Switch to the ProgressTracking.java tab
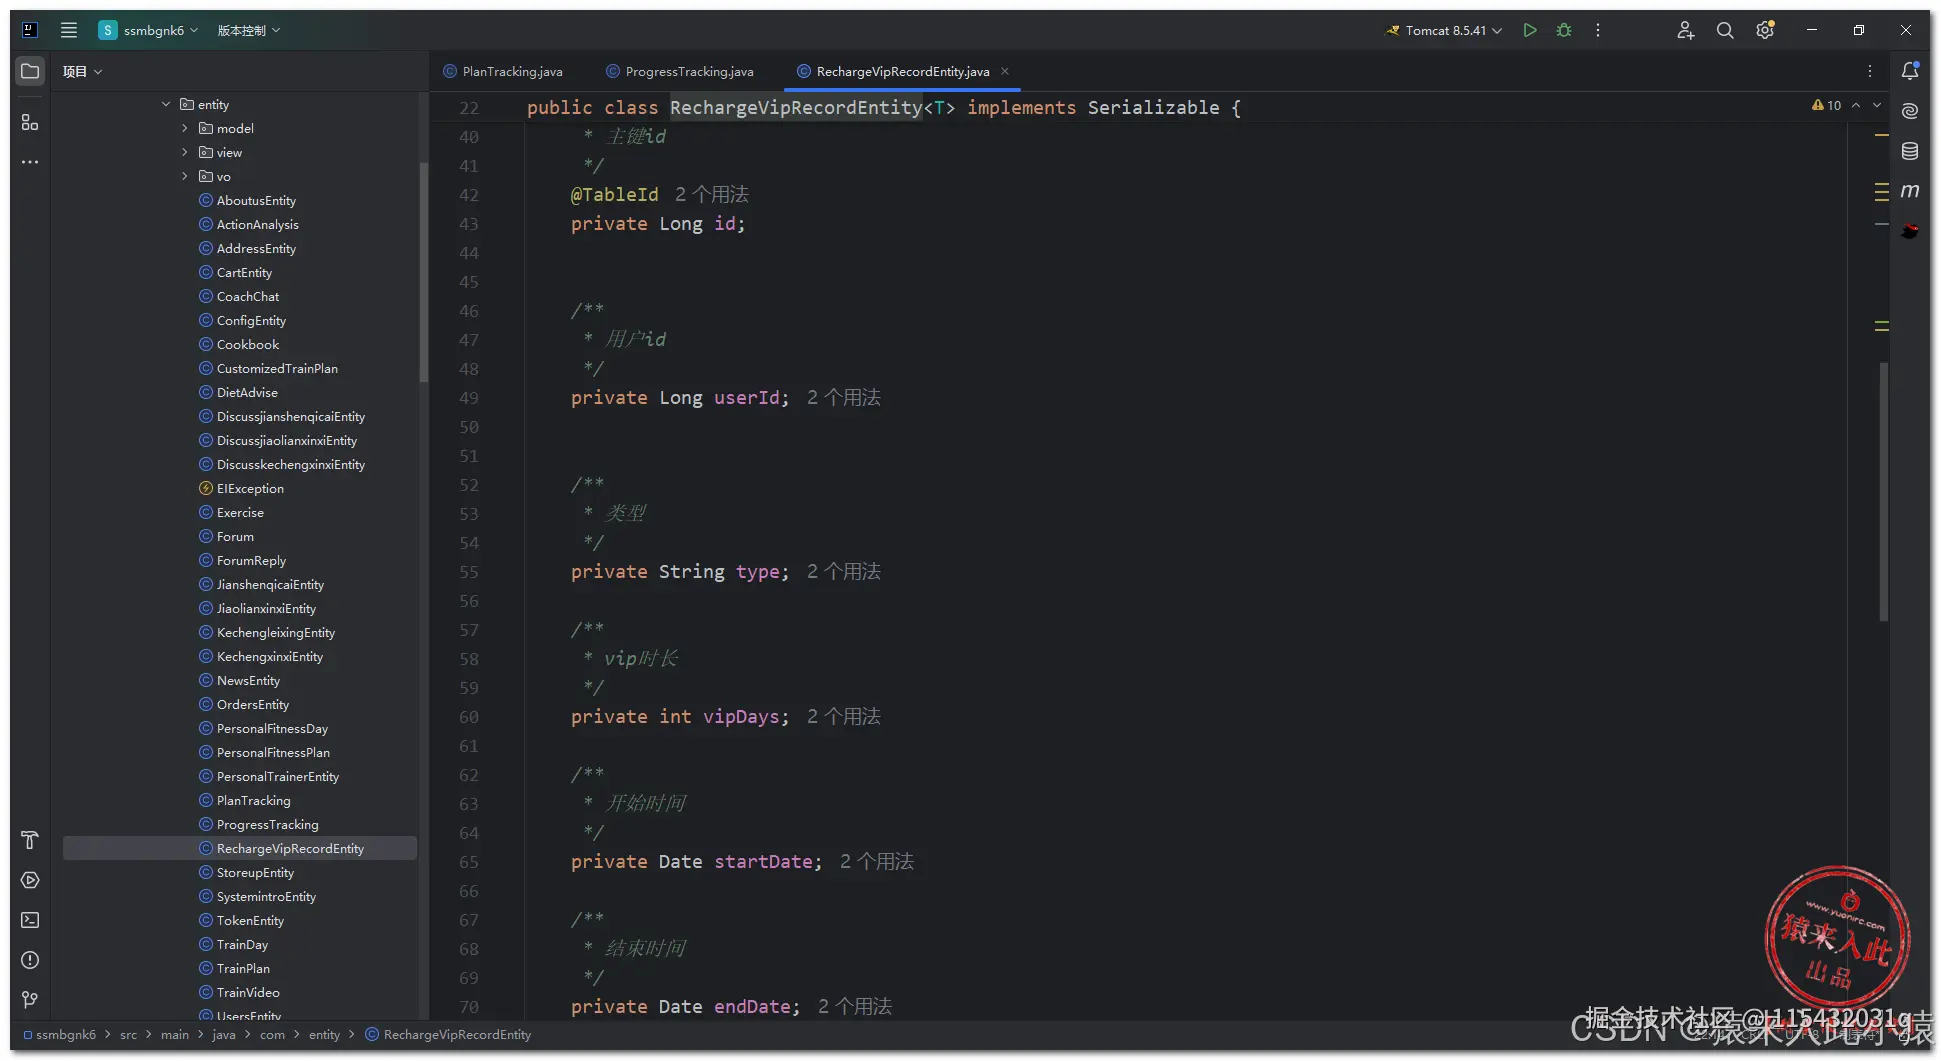This screenshot has width=1941, height=1061. tap(680, 71)
